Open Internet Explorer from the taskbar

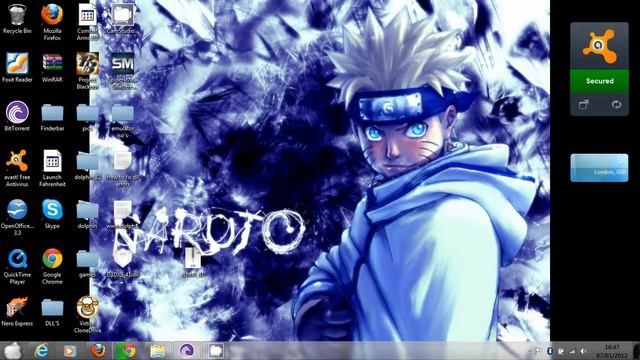point(41,351)
